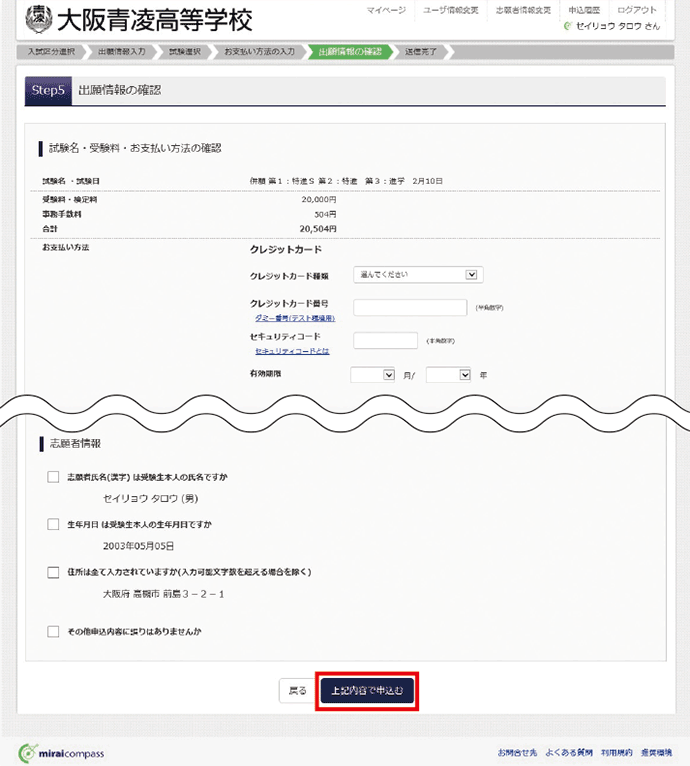Open the クレジットカード種類 dropdown
The width and height of the screenshot is (690, 766).
[x=418, y=275]
